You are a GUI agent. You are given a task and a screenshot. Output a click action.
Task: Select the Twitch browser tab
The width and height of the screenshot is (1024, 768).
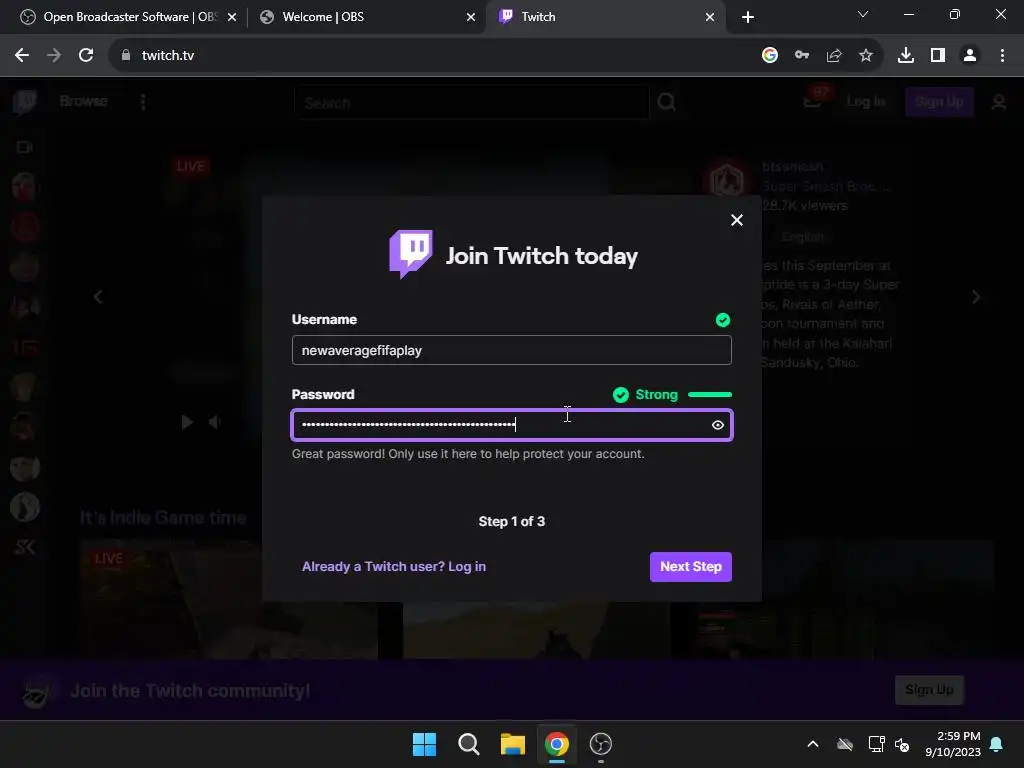pos(604,17)
